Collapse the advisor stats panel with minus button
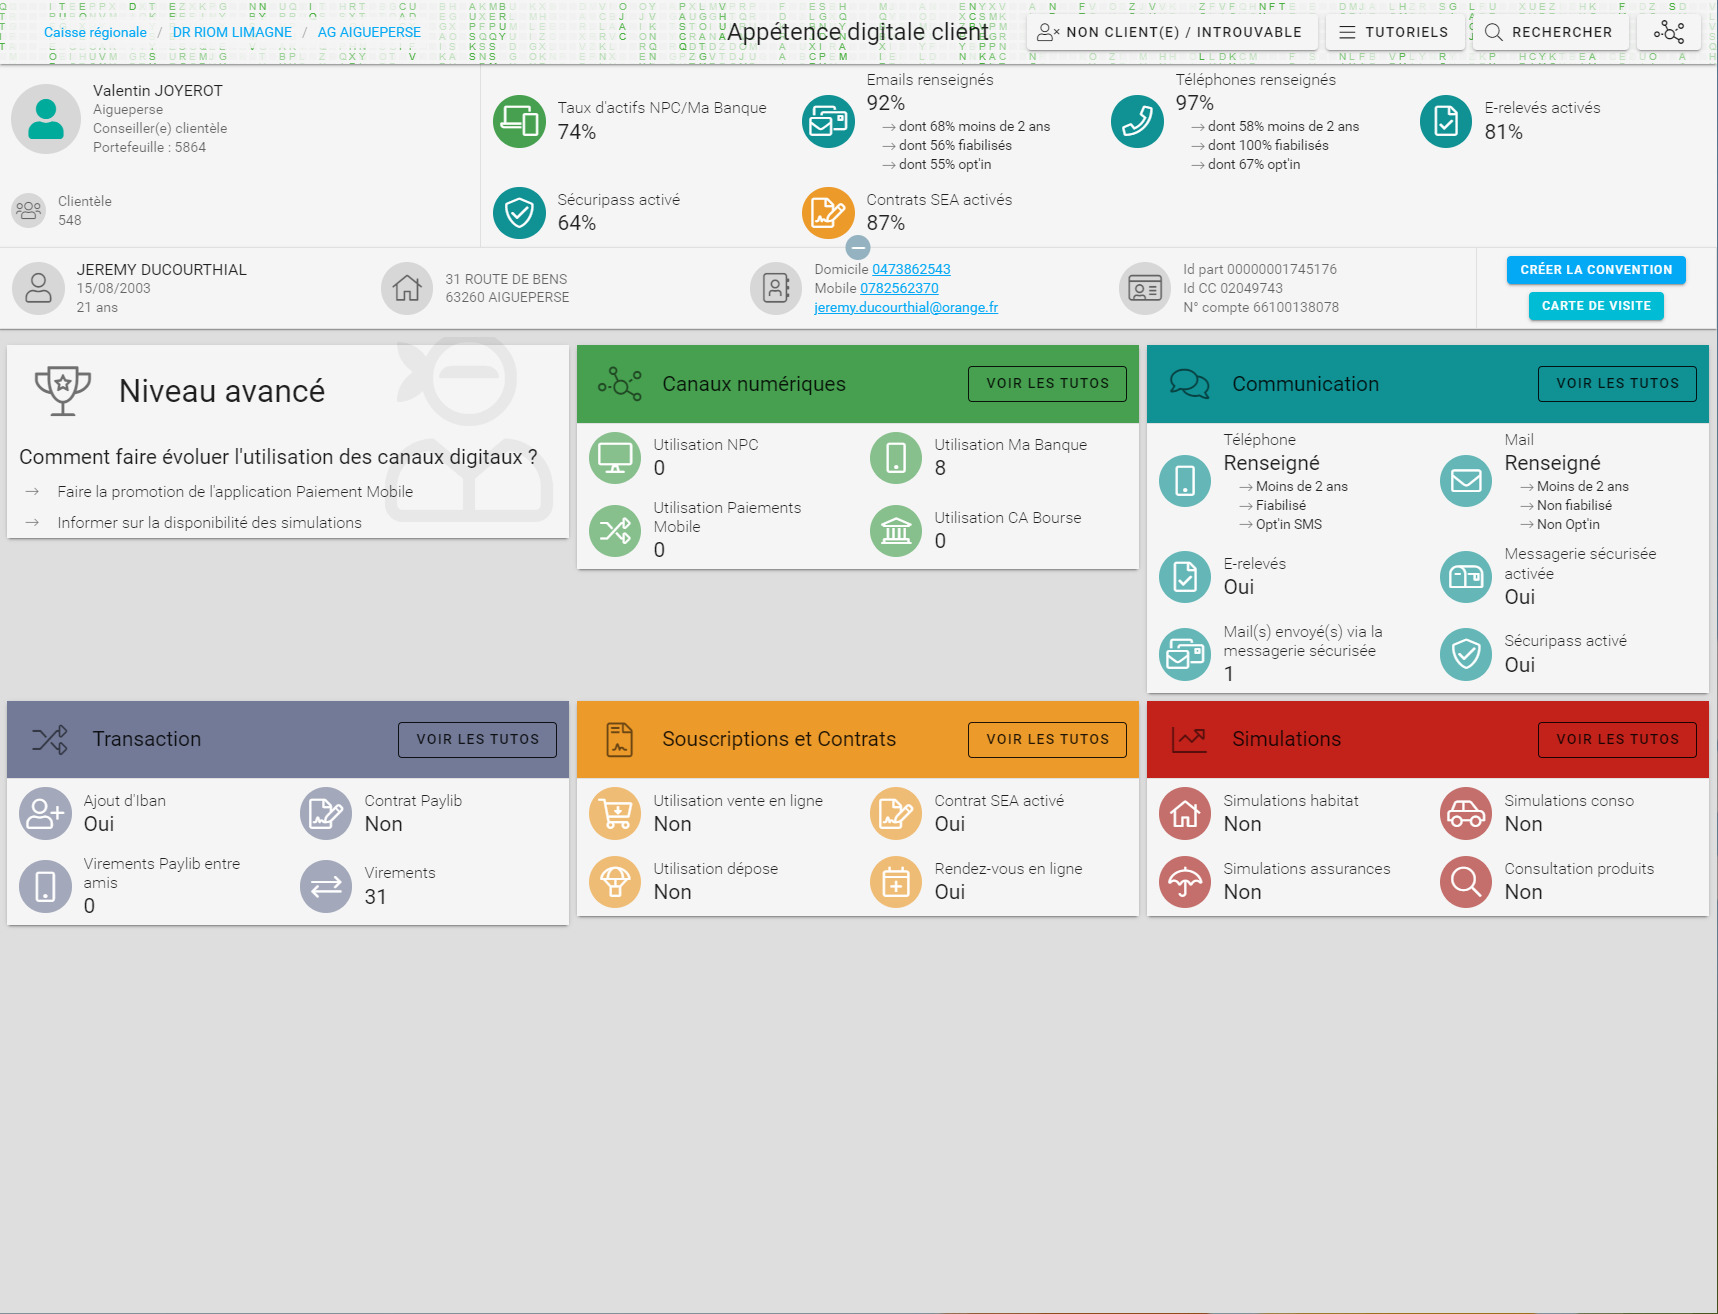Screen dimensions: 1718x1314 tap(858, 247)
